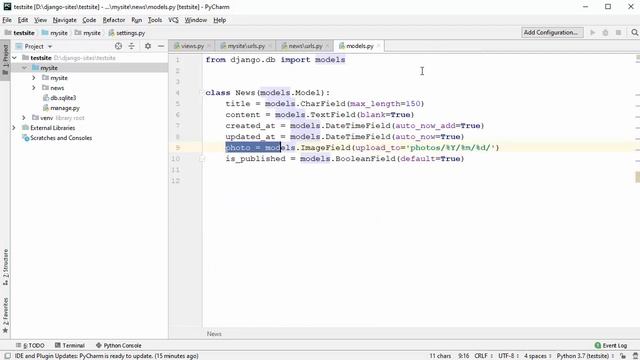Screen dimensions: 640x360
Task: Open the Window menu
Action: tap(196, 20)
